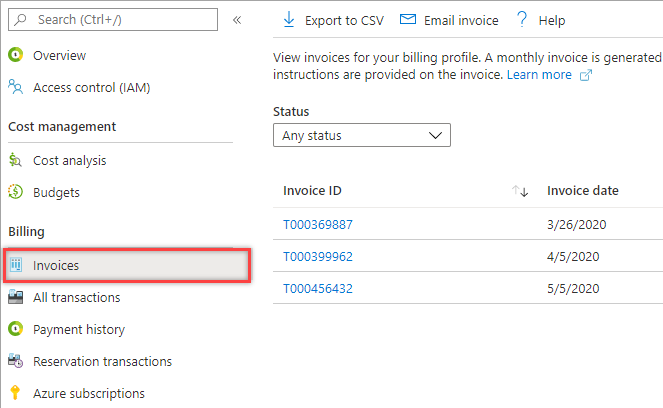This screenshot has width=663, height=408.
Task: Go to Payment history menu item
Action: point(79,329)
